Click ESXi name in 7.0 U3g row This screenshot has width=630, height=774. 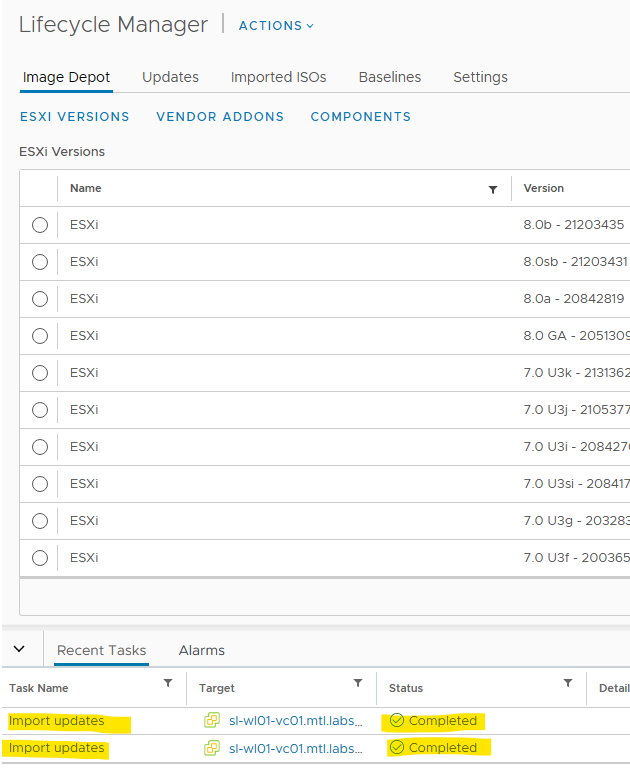pyautogui.click(x=84, y=521)
